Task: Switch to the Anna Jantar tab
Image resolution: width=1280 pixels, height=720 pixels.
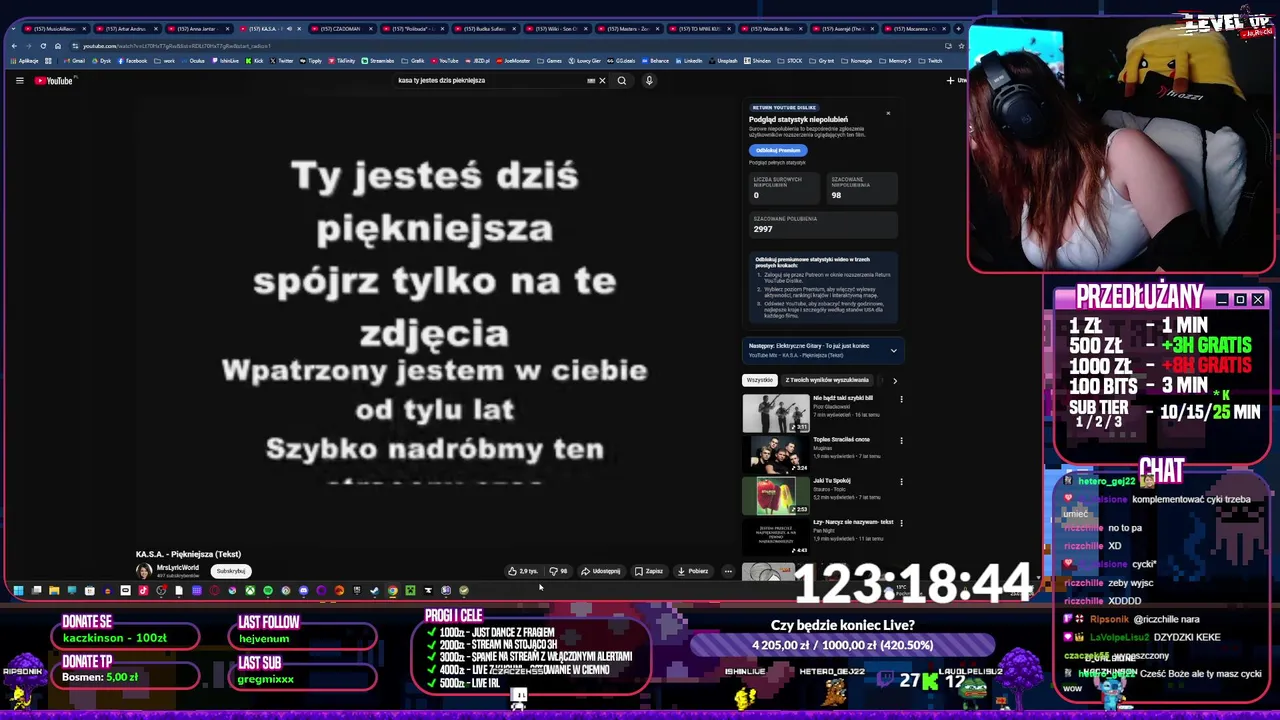Action: click(198, 29)
